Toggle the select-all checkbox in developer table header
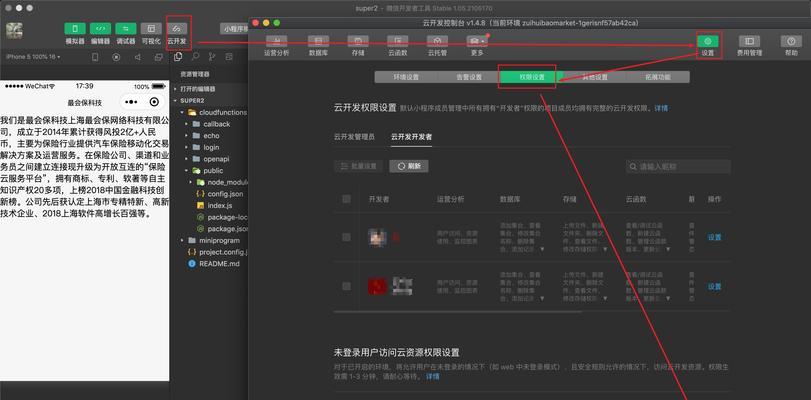811x400 pixels. (346, 199)
